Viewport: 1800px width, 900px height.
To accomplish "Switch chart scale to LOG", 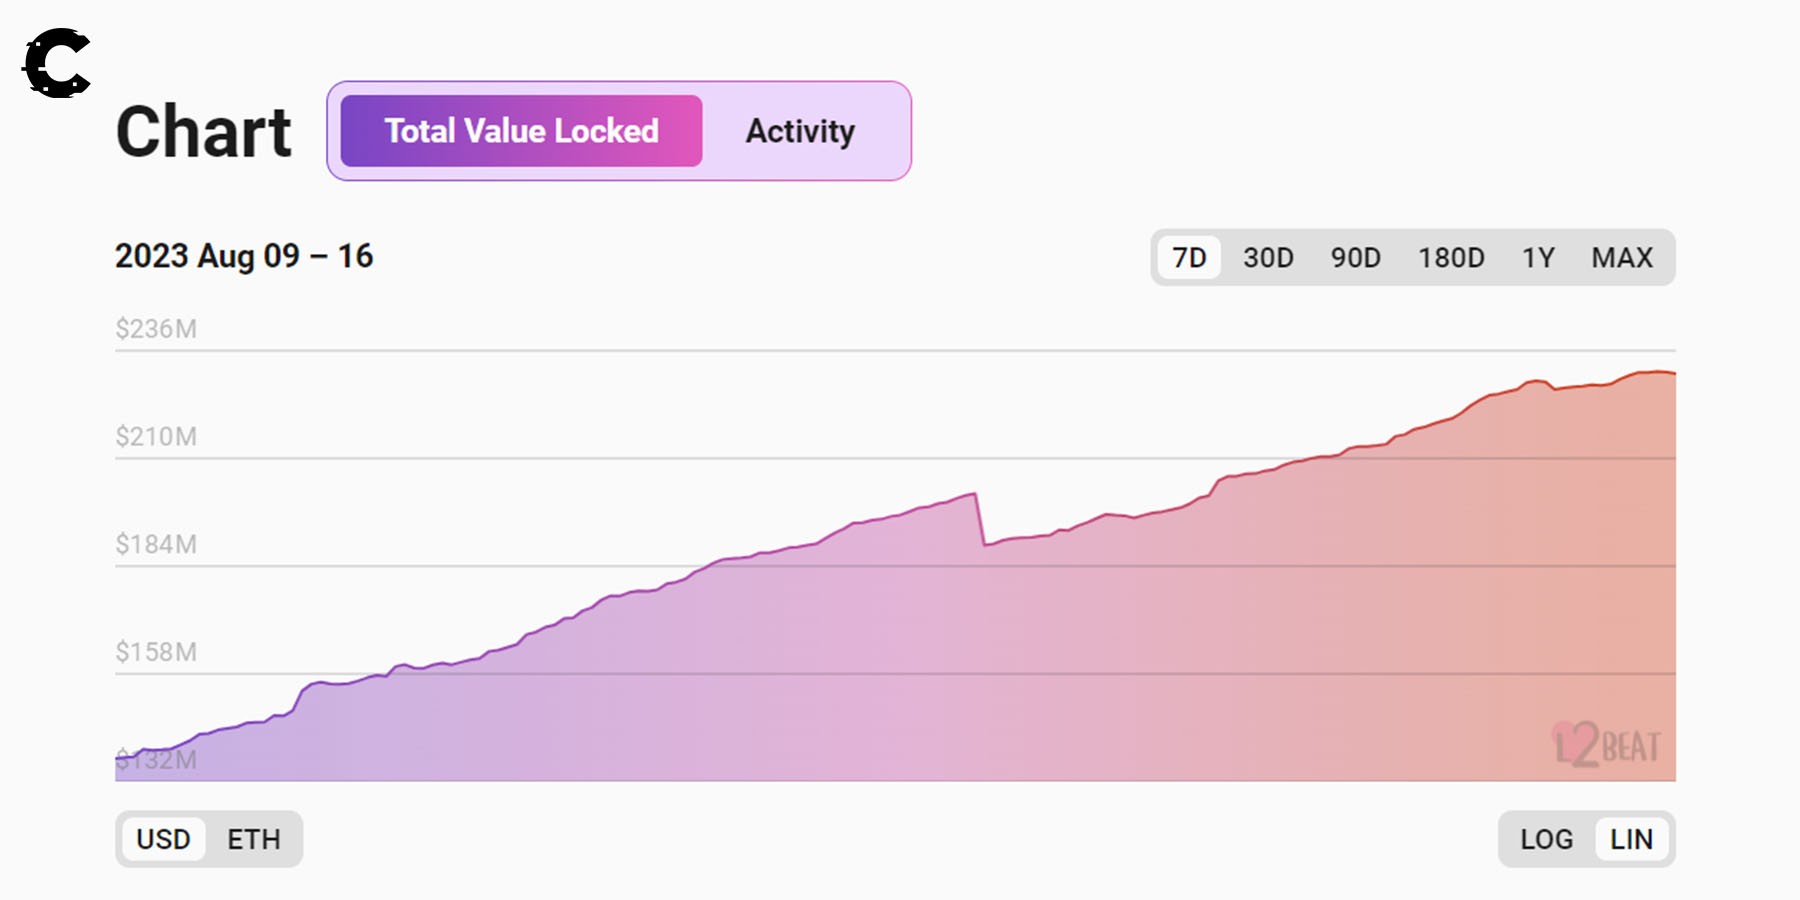I will coord(1546,839).
